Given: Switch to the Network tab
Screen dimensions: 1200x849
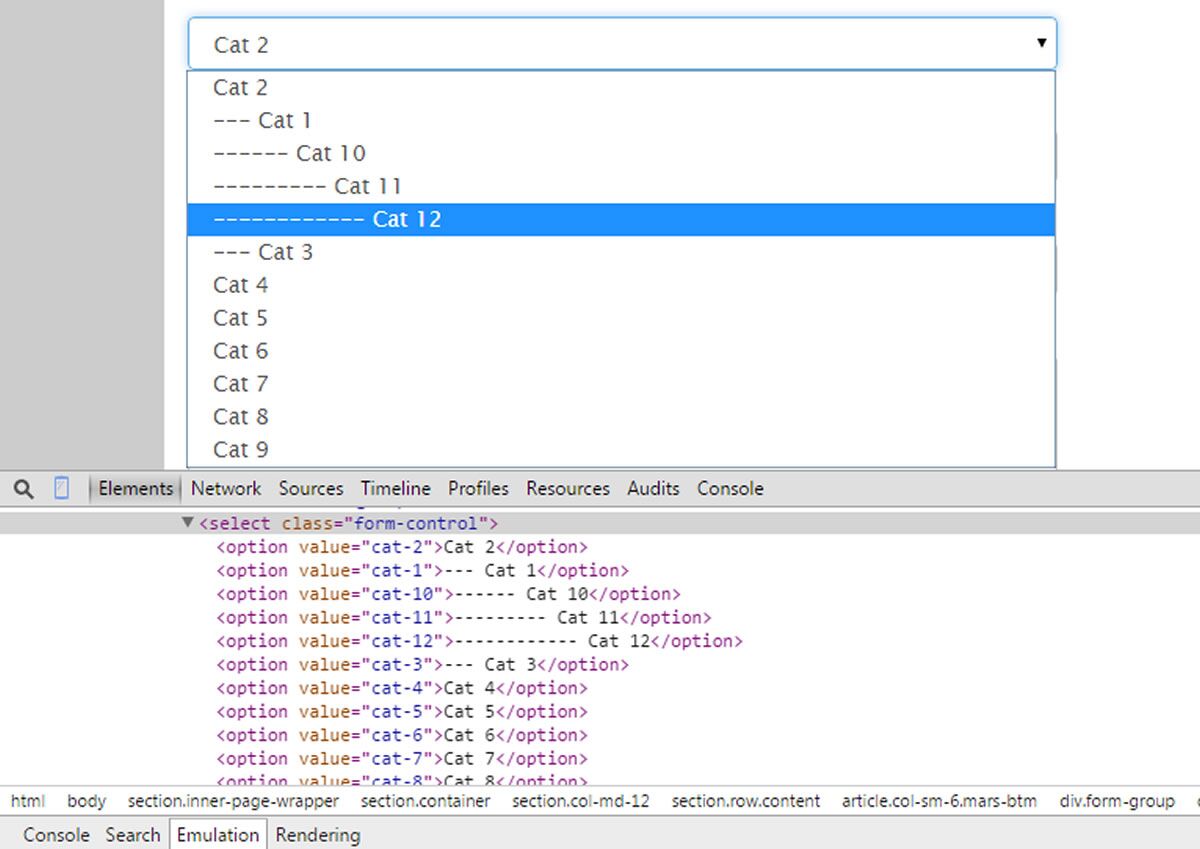Looking at the screenshot, I should 226,488.
